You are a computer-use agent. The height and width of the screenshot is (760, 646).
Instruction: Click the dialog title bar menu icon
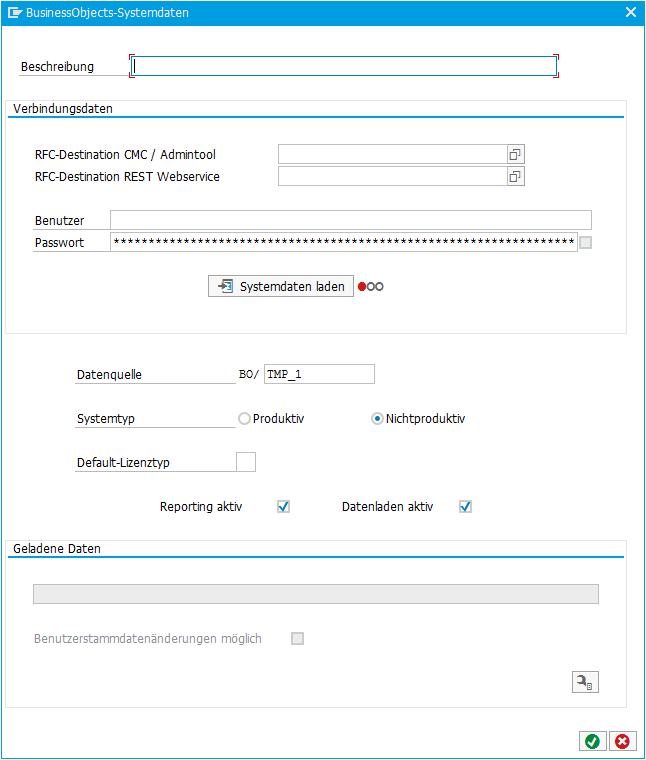tap(15, 13)
